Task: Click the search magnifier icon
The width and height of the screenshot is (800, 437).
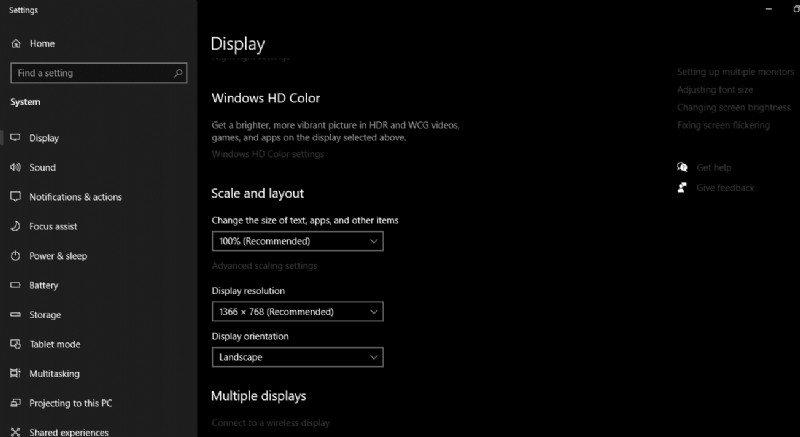Action: point(178,73)
